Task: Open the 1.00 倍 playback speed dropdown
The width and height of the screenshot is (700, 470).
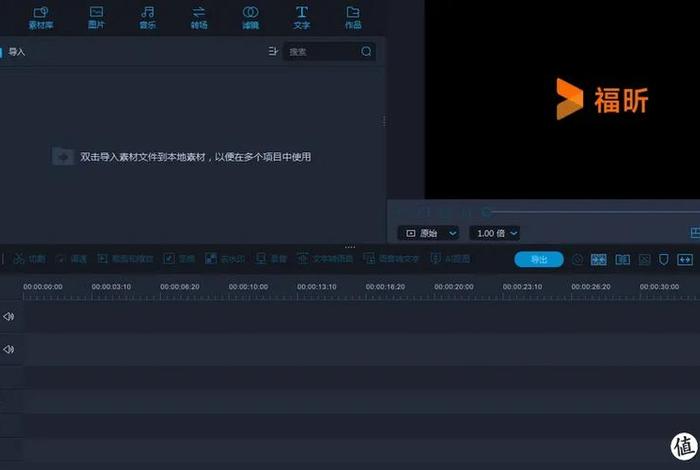Action: (495, 233)
